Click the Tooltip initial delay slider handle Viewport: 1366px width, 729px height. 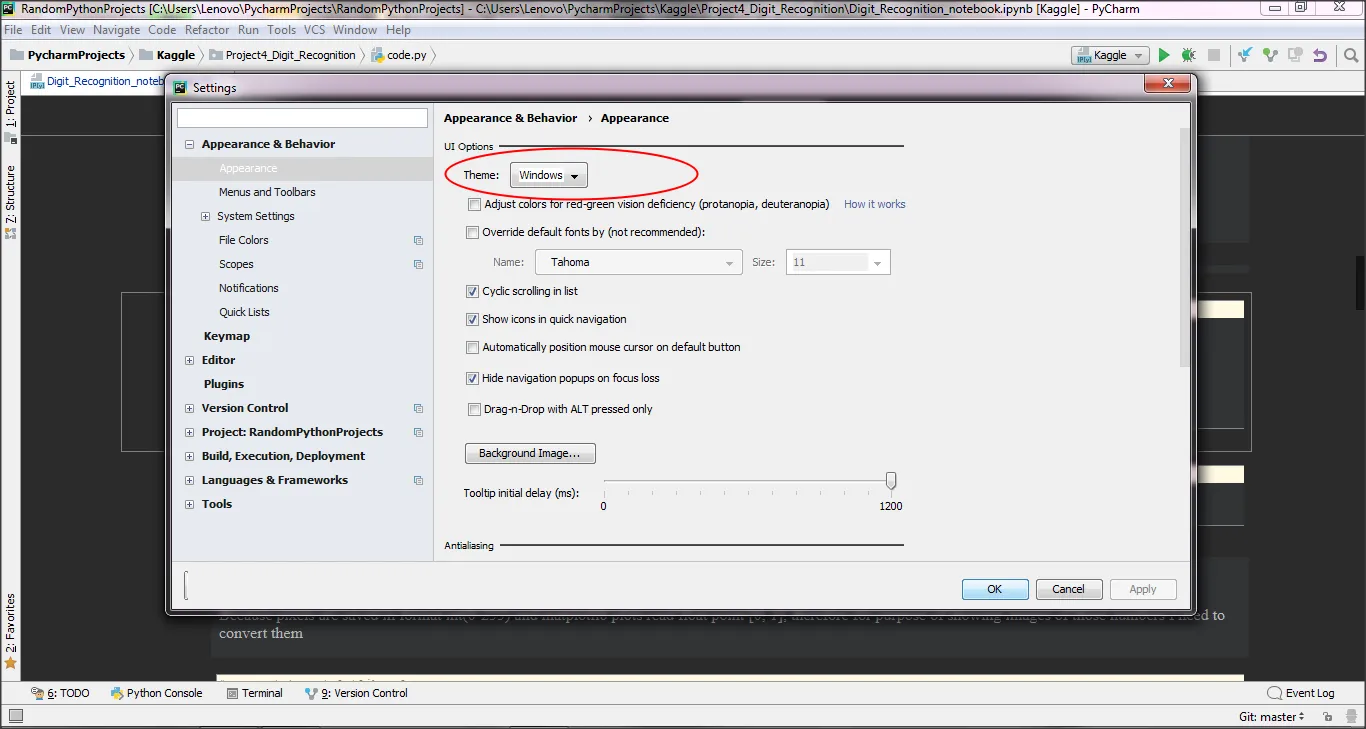click(891, 481)
